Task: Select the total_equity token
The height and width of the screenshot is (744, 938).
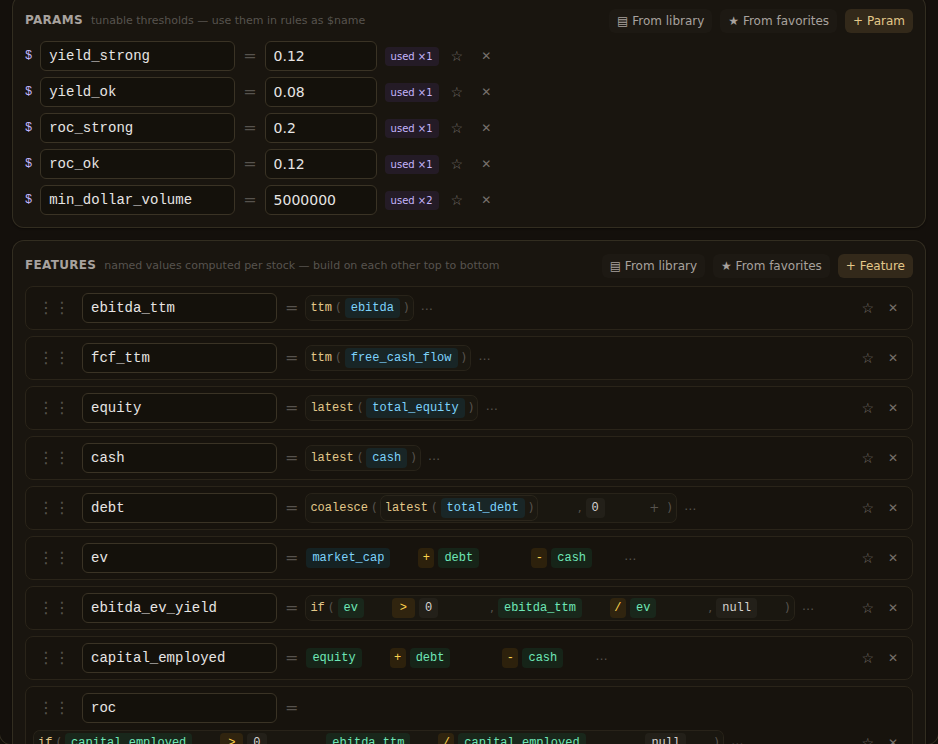Action: click(415, 408)
